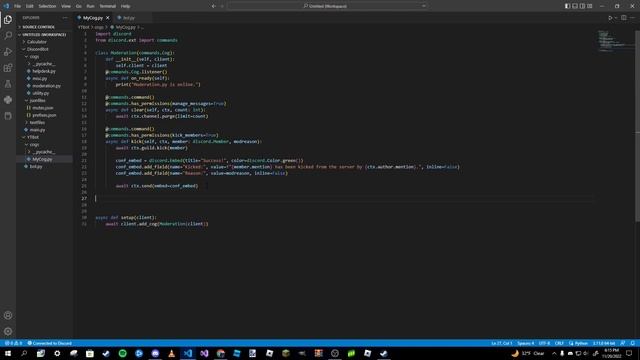The height and width of the screenshot is (360, 640).
Task: Open the Explorer view in activity bar
Action: coord(8,20)
